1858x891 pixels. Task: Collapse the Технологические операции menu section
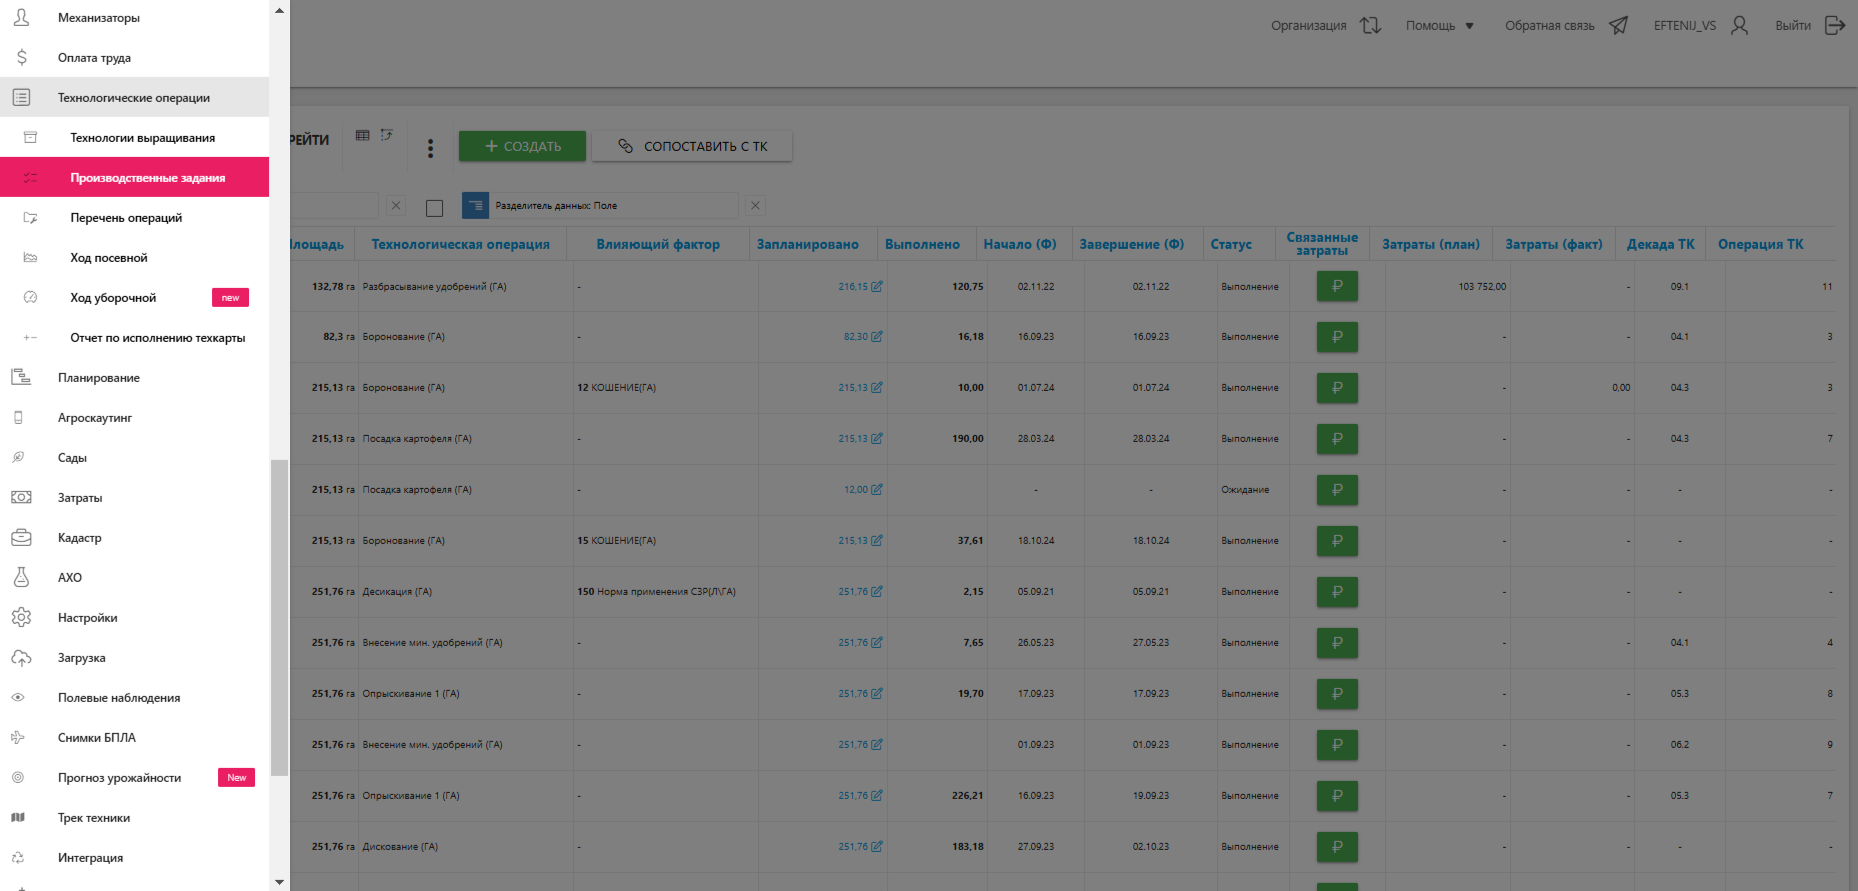(x=134, y=98)
